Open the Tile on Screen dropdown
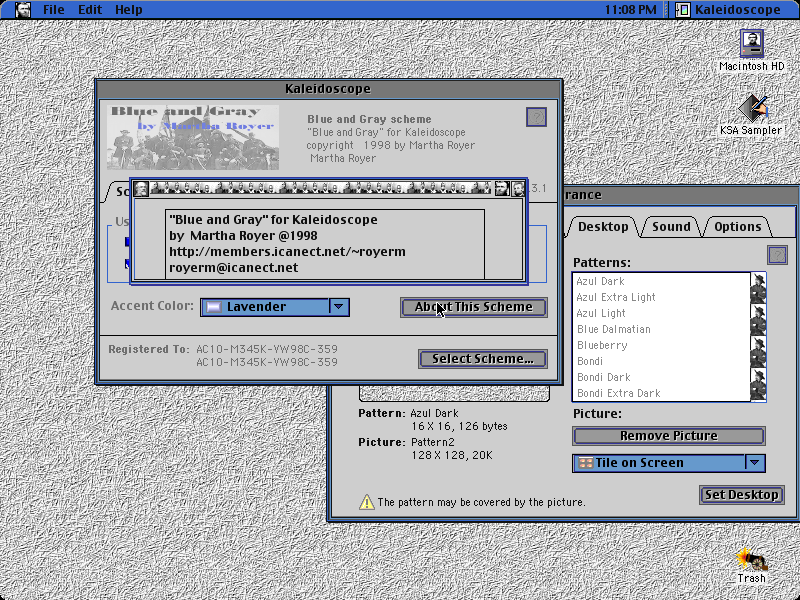800x600 pixels. pyautogui.click(x=669, y=463)
